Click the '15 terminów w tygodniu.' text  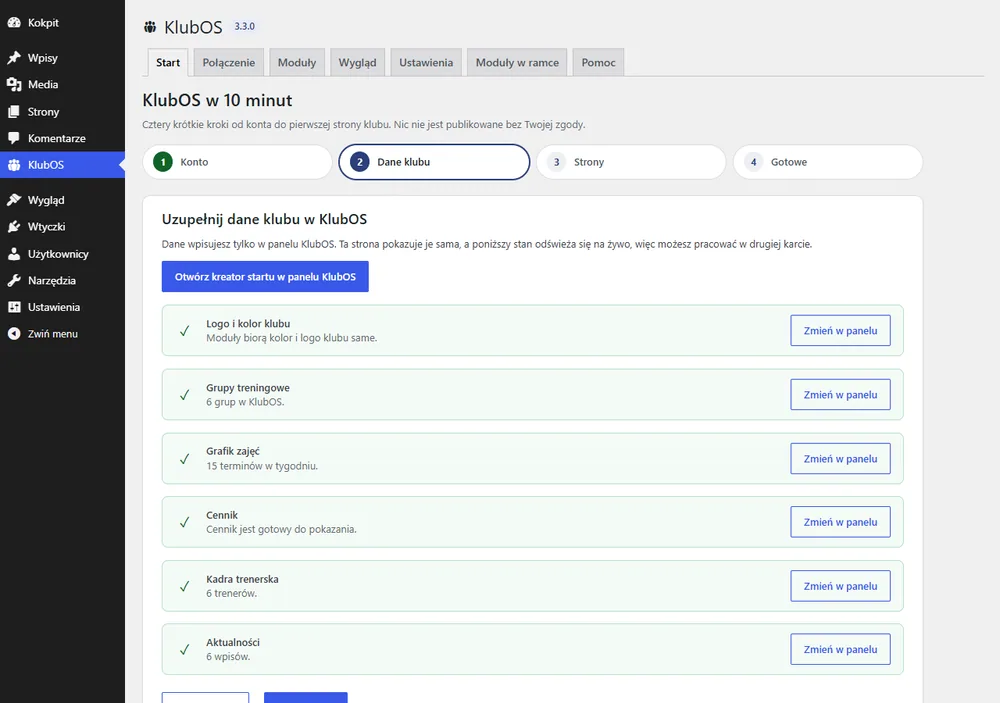tap(261, 466)
